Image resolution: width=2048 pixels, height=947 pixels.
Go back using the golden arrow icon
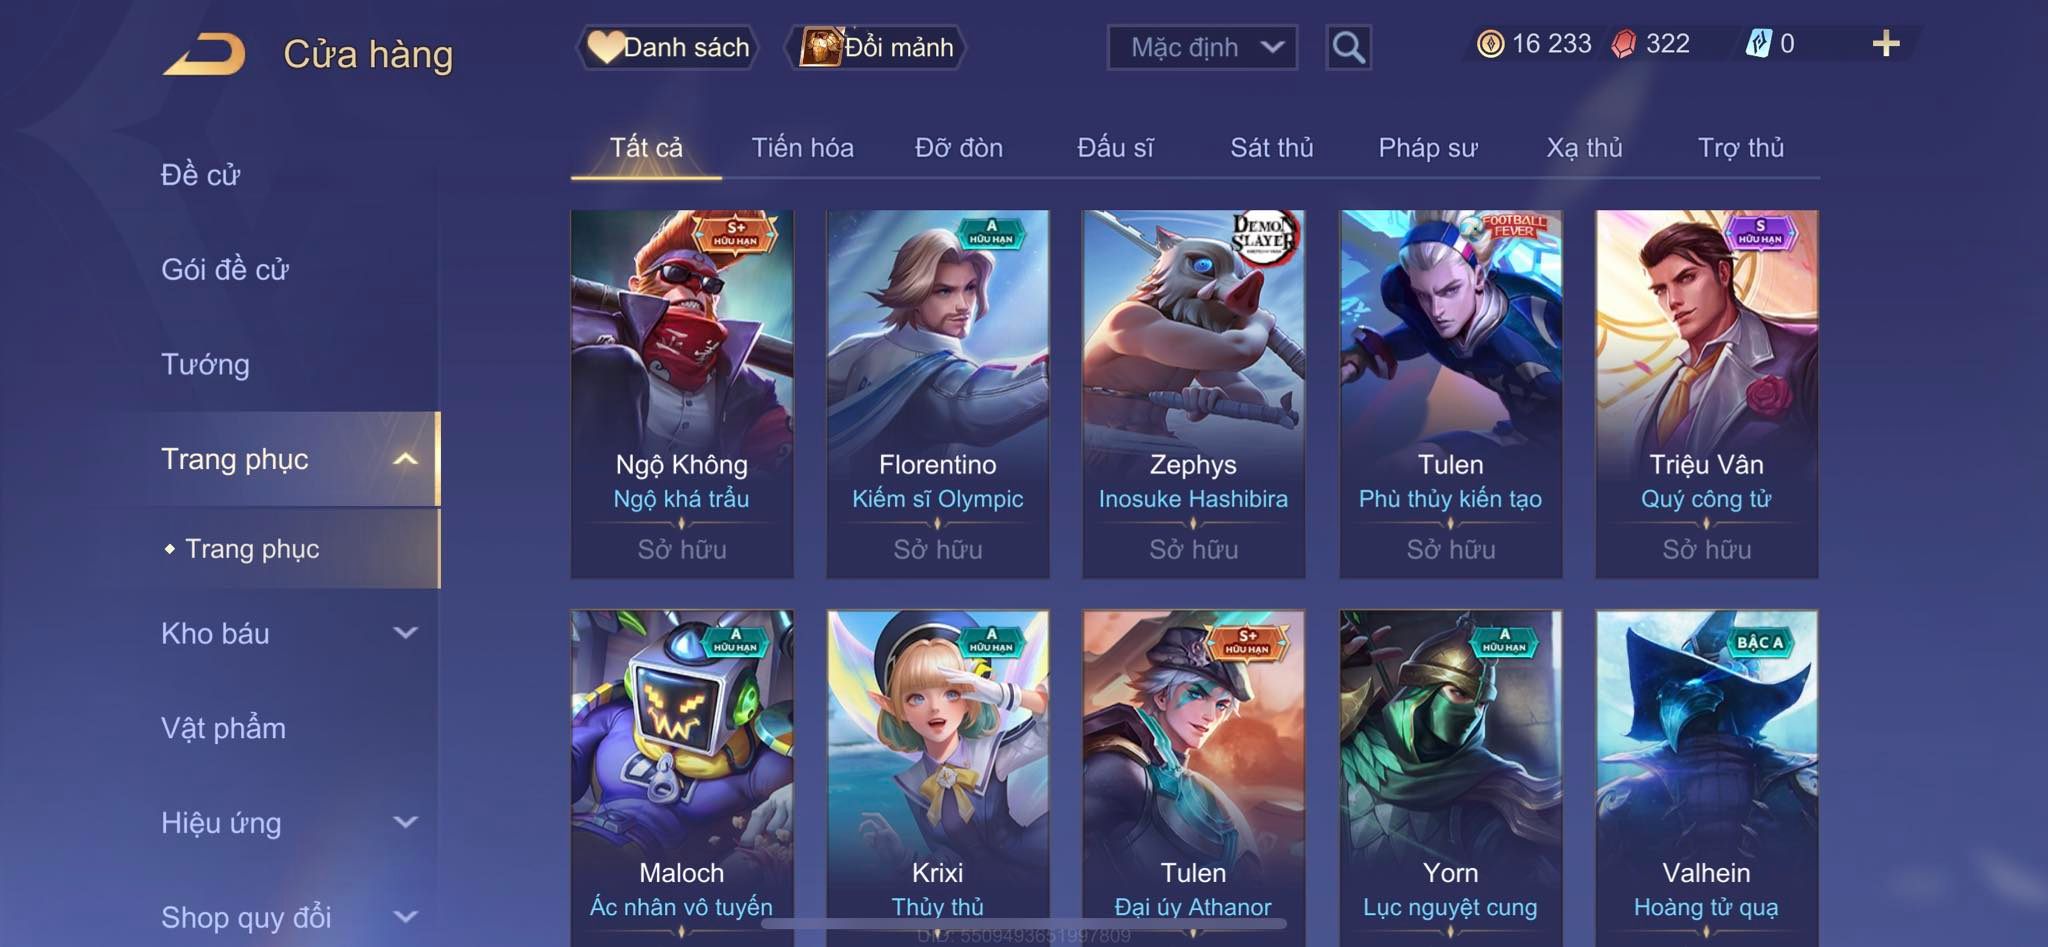click(205, 54)
